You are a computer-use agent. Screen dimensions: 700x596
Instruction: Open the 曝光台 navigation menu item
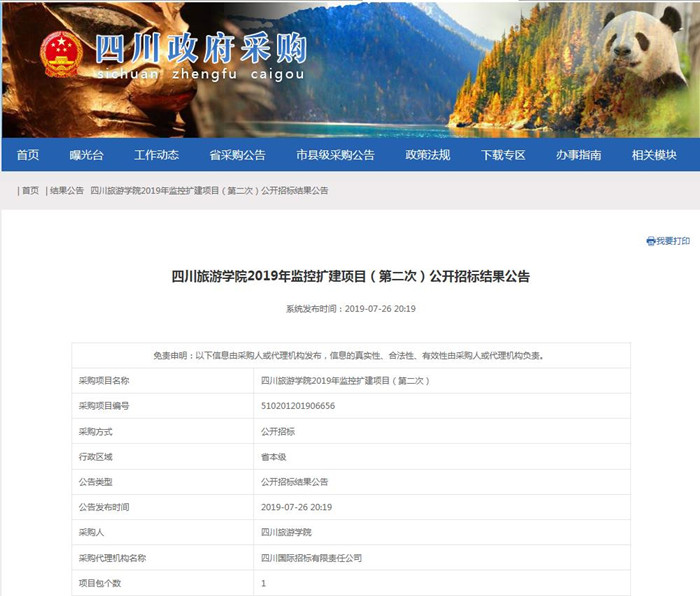[87, 155]
